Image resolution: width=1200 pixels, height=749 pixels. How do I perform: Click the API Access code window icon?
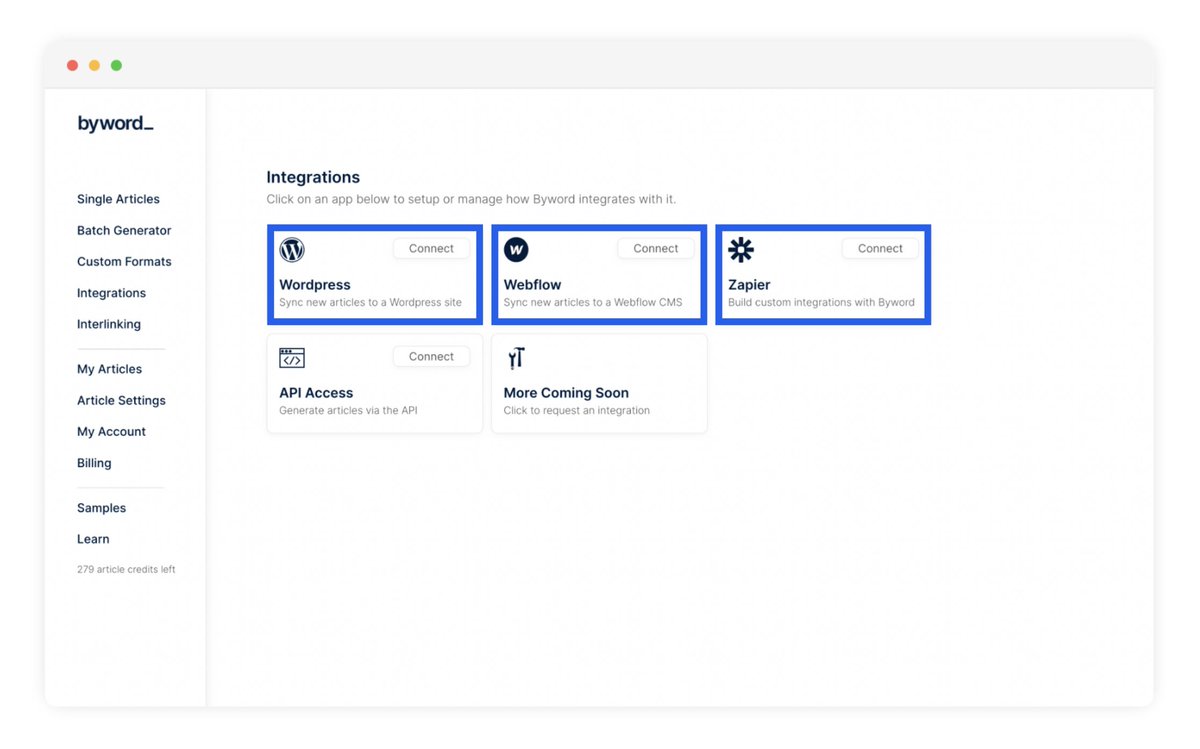tap(292, 358)
